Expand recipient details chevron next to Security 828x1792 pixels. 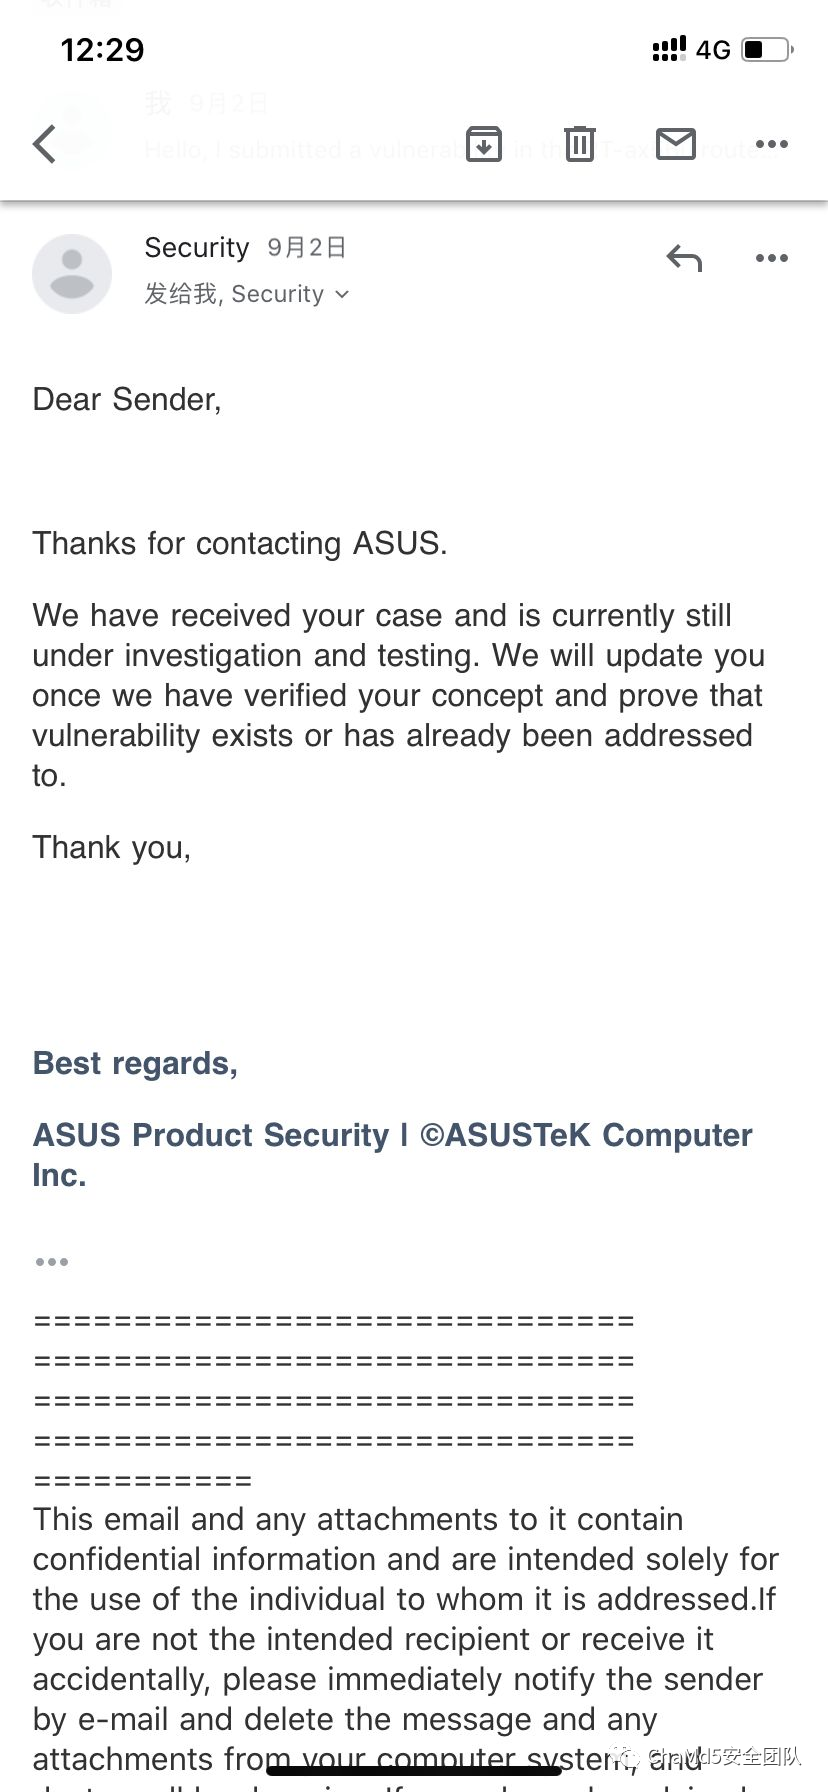pyautogui.click(x=342, y=294)
